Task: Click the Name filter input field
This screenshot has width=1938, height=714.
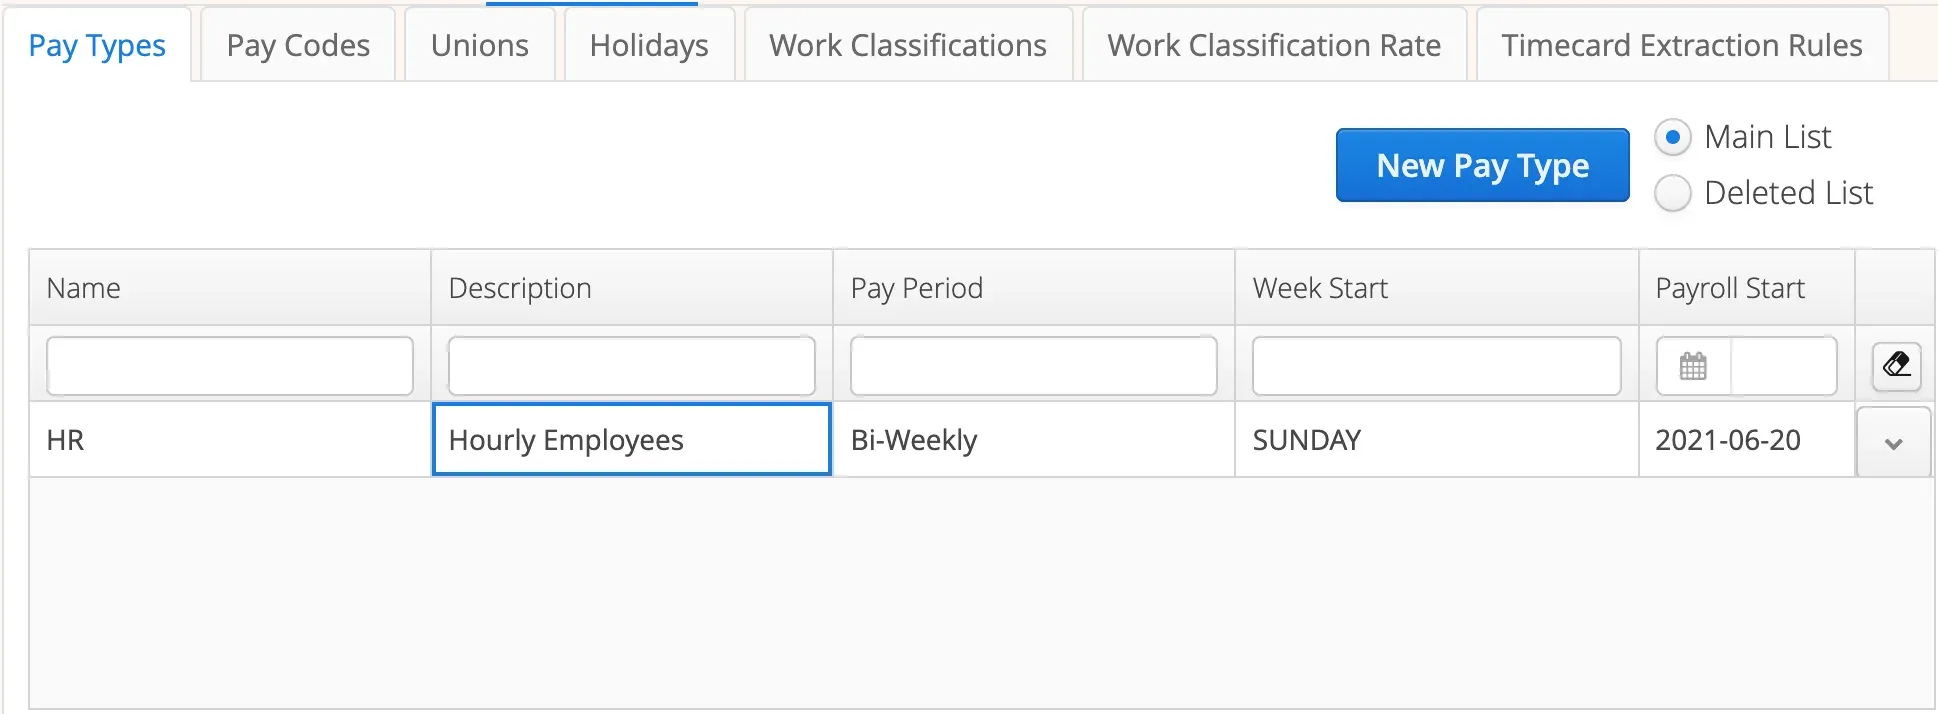Action: click(x=229, y=366)
